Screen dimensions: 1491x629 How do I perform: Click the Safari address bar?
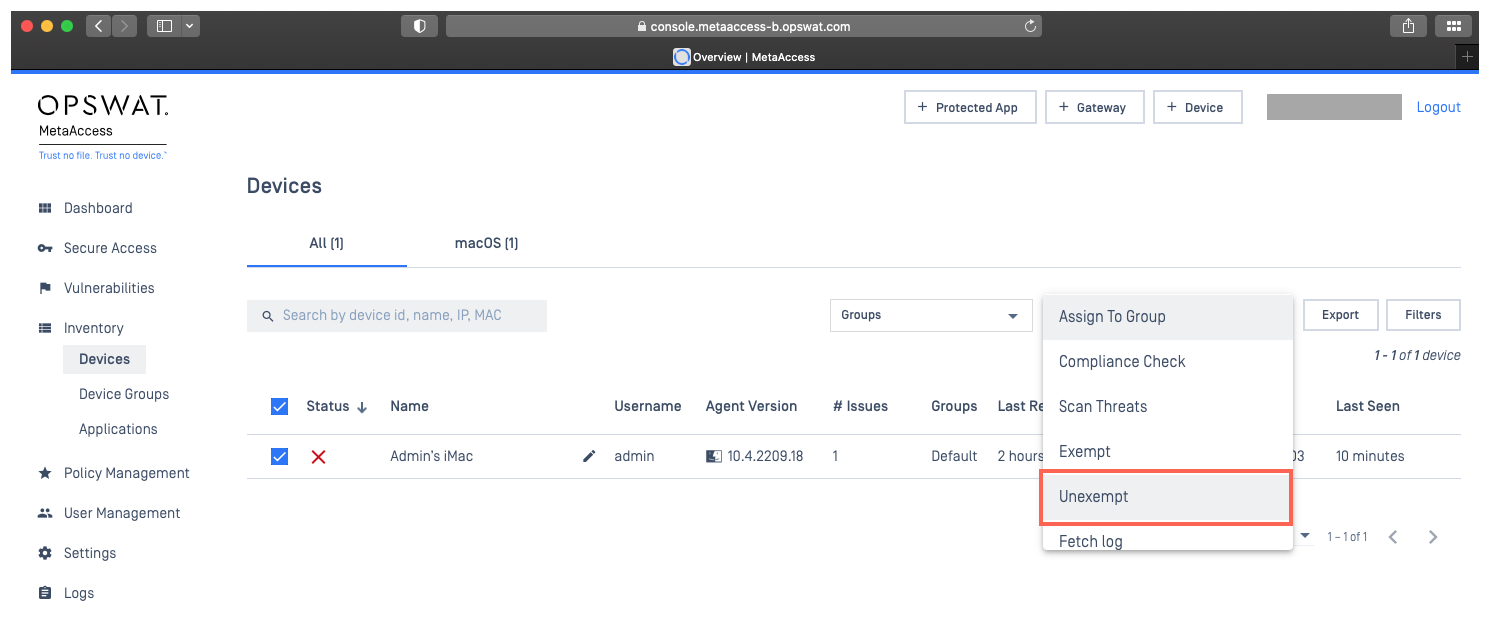click(744, 27)
